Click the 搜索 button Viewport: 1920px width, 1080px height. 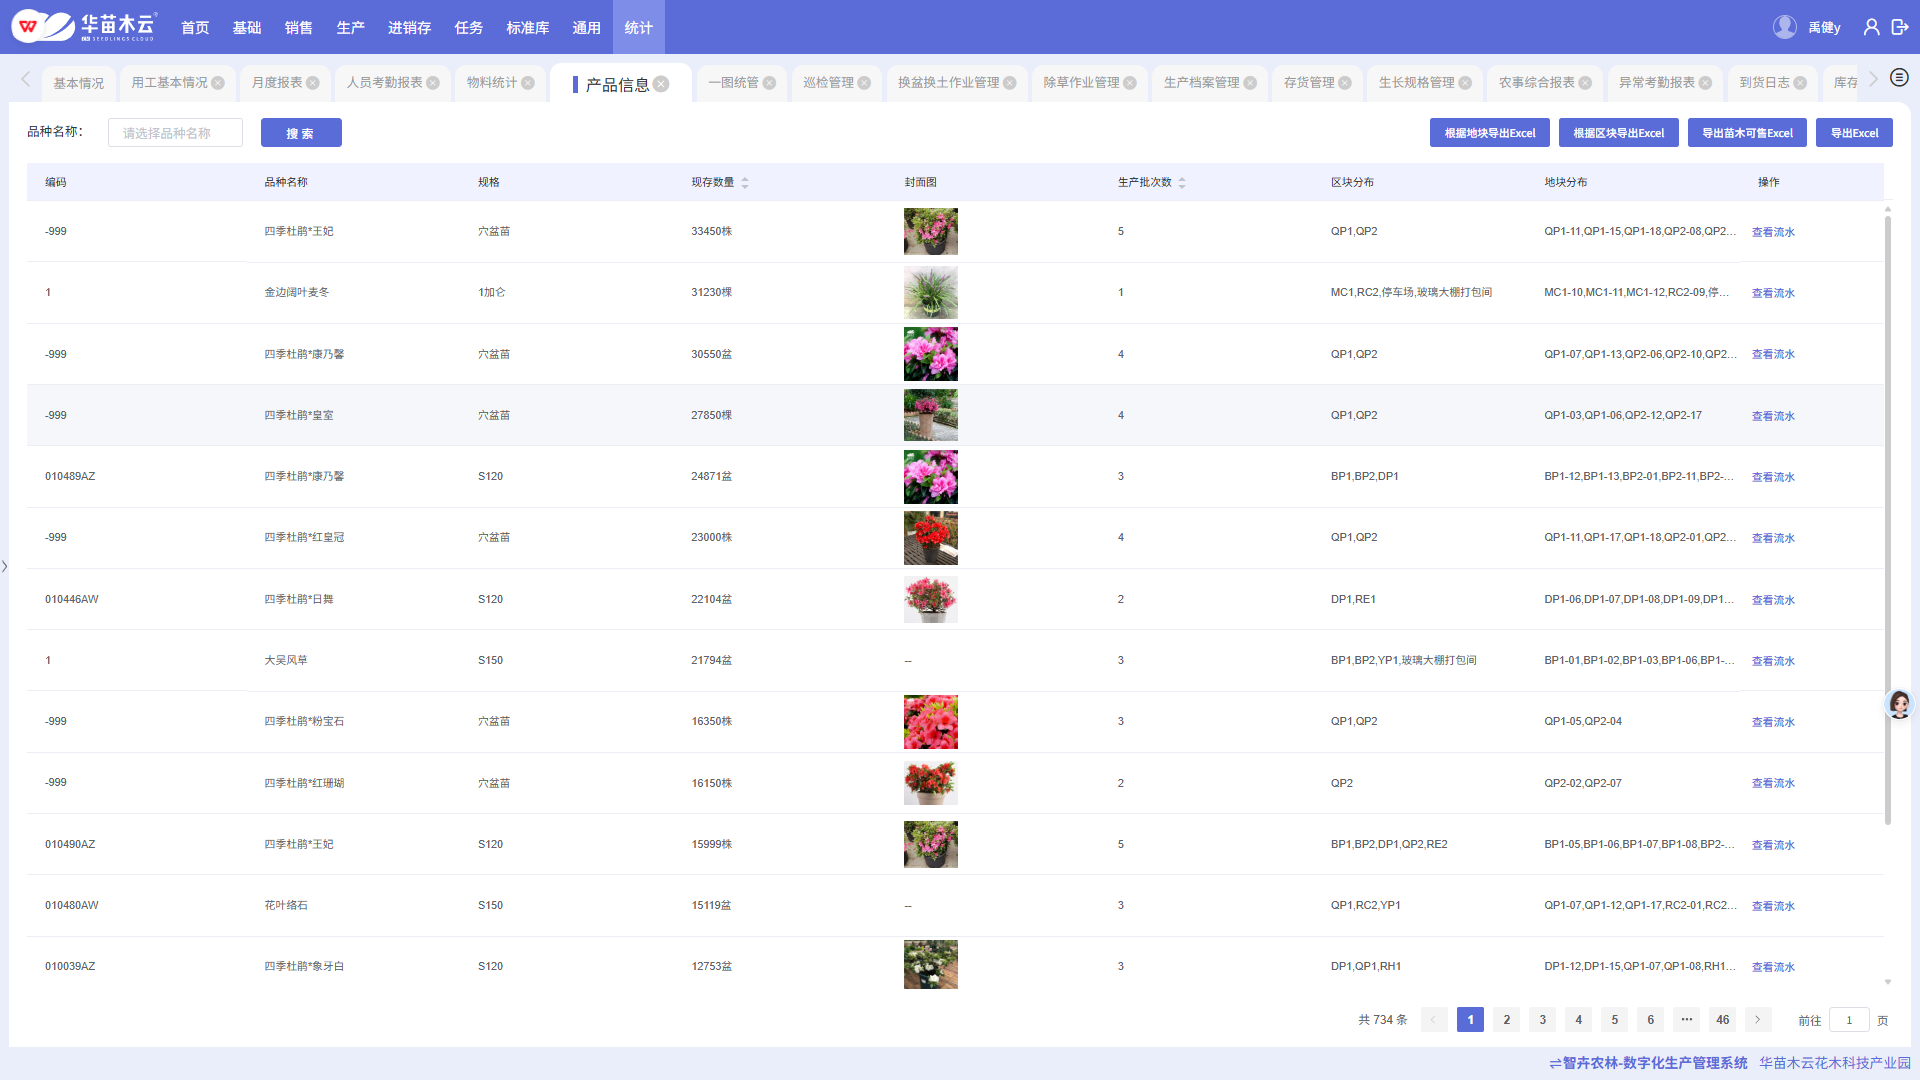tap(301, 133)
